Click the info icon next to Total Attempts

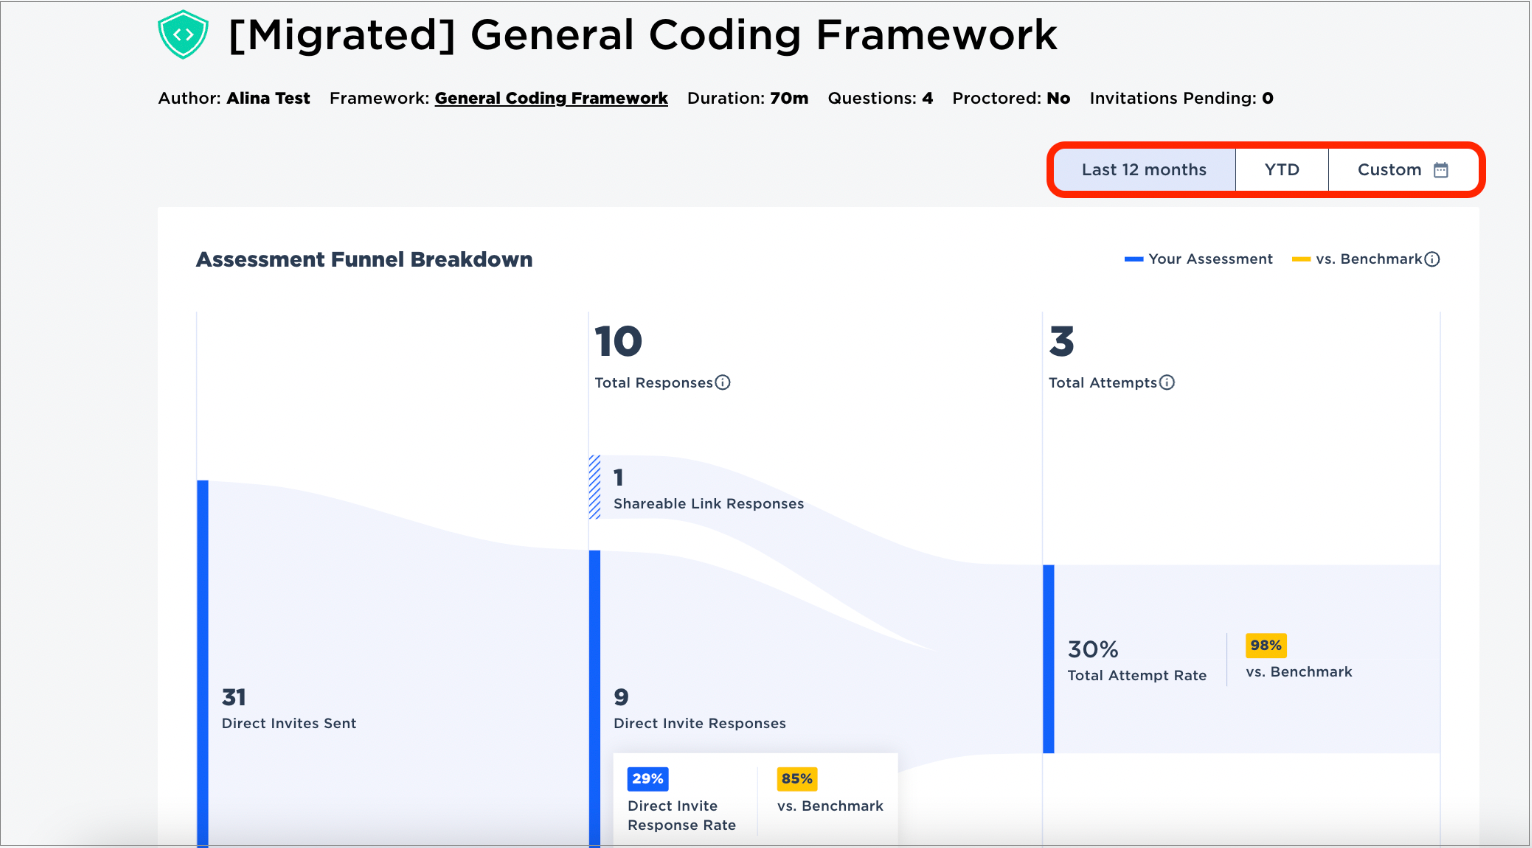(1167, 382)
